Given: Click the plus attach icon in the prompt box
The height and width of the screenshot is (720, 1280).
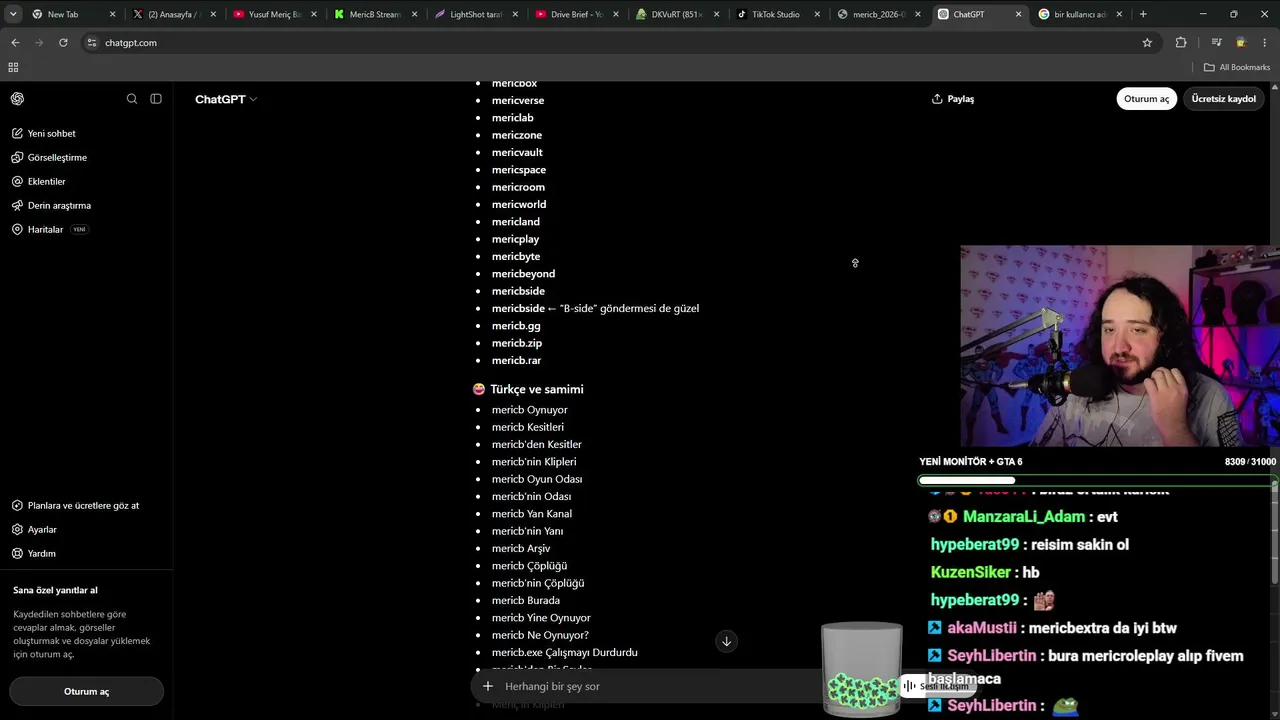Looking at the screenshot, I should [488, 686].
